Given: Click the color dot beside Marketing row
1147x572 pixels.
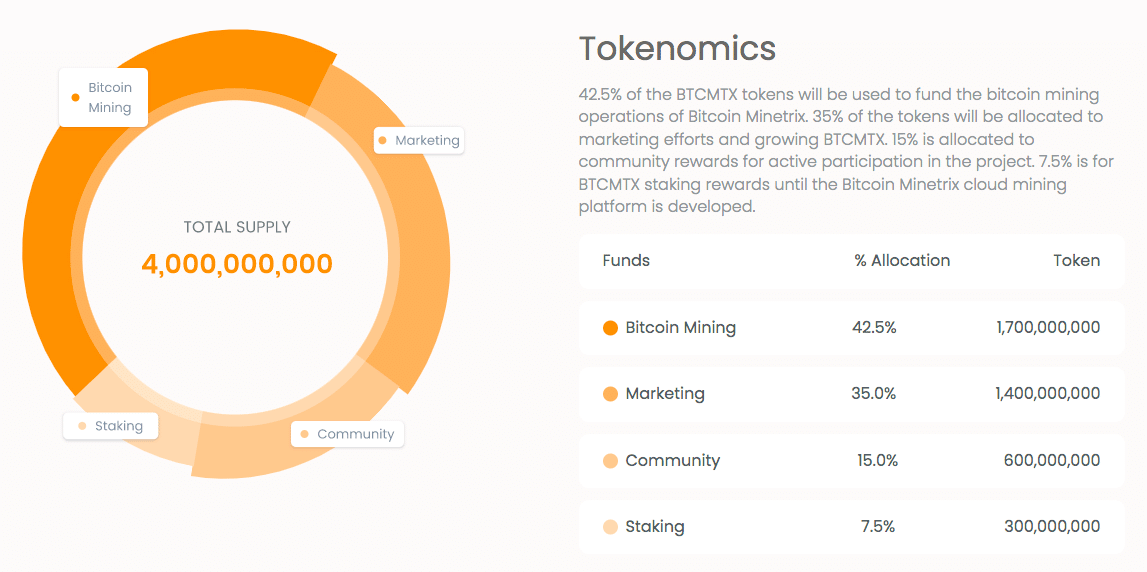Looking at the screenshot, I should pyautogui.click(x=610, y=394).
